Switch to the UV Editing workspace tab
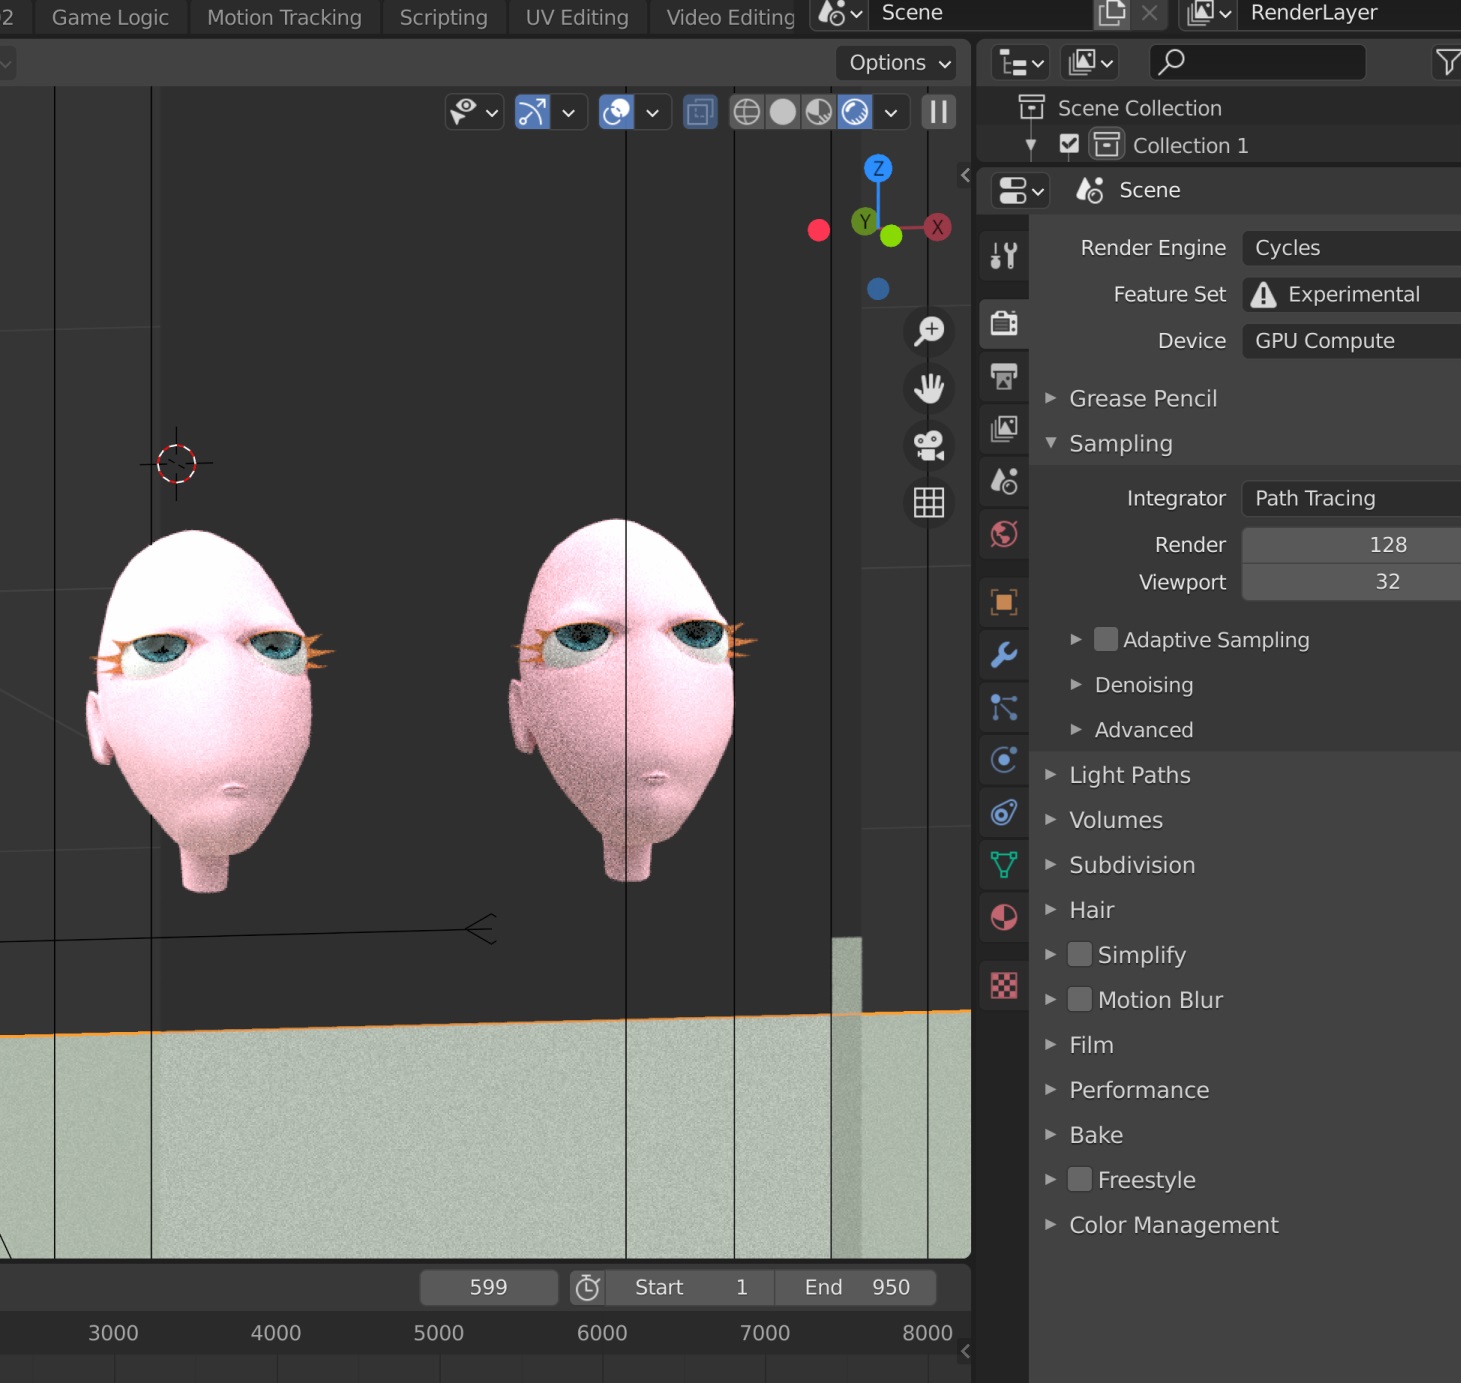Image resolution: width=1461 pixels, height=1383 pixels. [x=577, y=17]
